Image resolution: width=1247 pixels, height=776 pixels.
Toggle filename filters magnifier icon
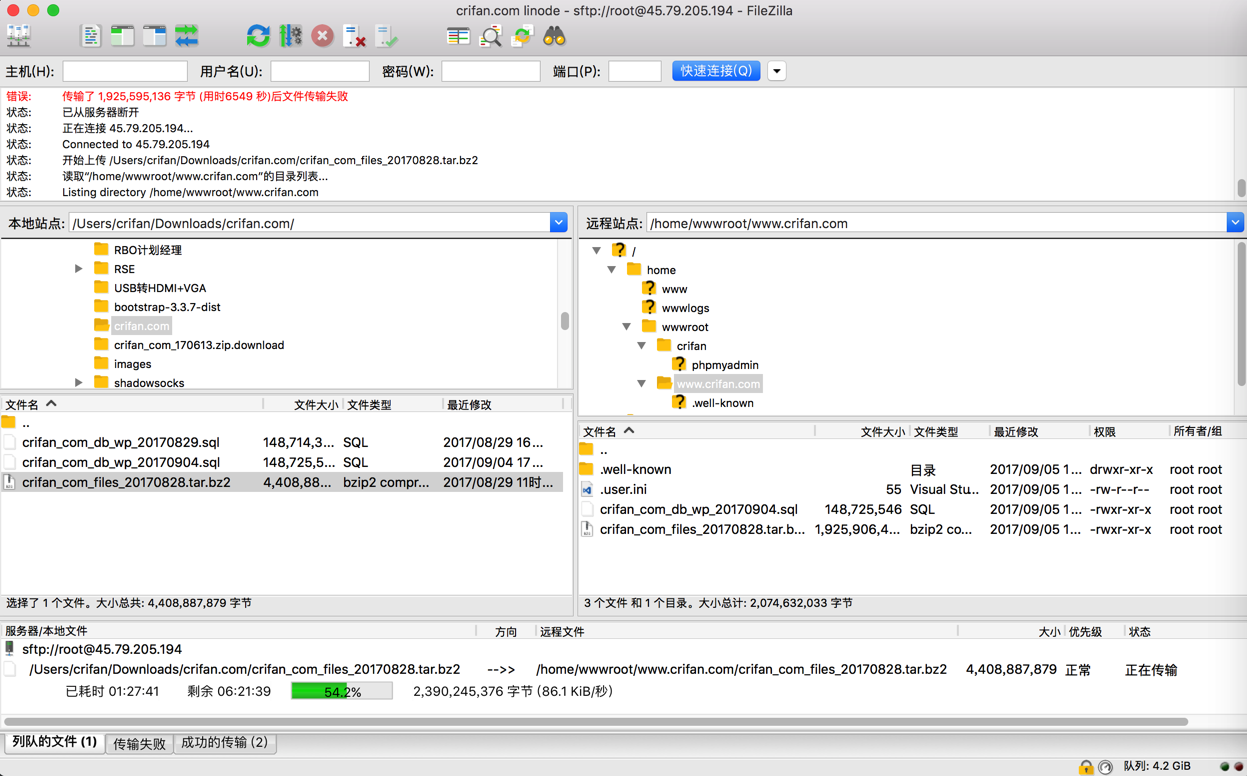(490, 36)
